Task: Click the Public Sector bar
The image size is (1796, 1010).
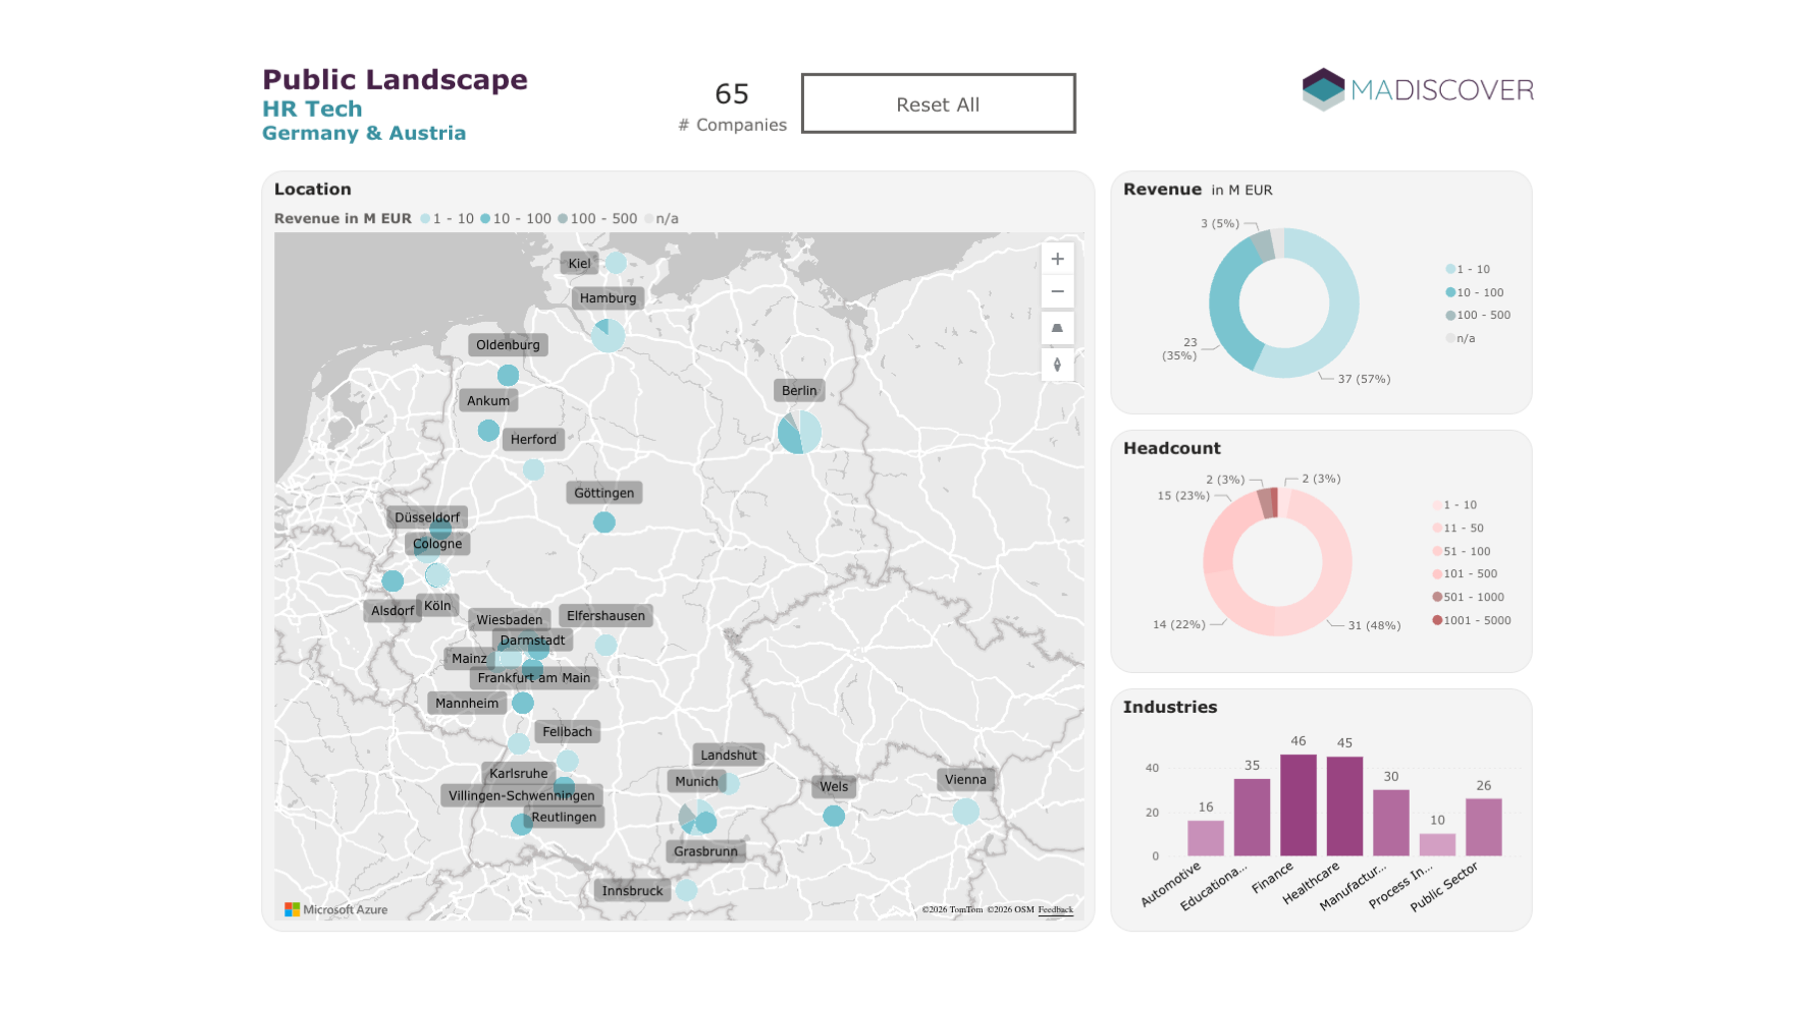Action: 1483,827
